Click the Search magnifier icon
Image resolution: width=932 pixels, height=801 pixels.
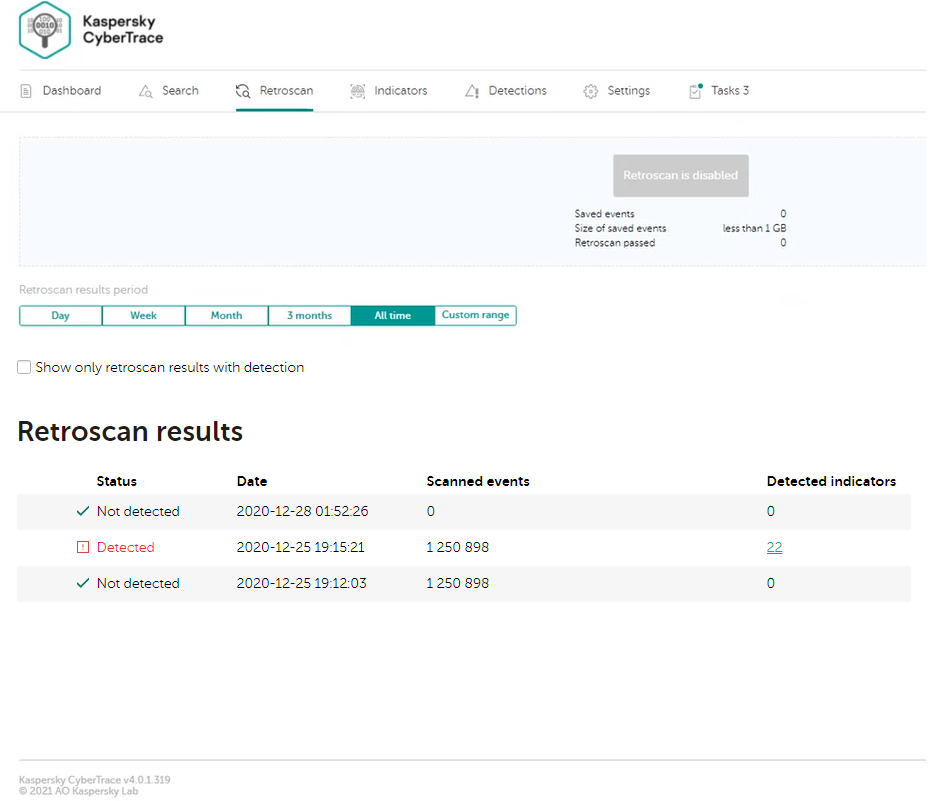pyautogui.click(x=146, y=91)
